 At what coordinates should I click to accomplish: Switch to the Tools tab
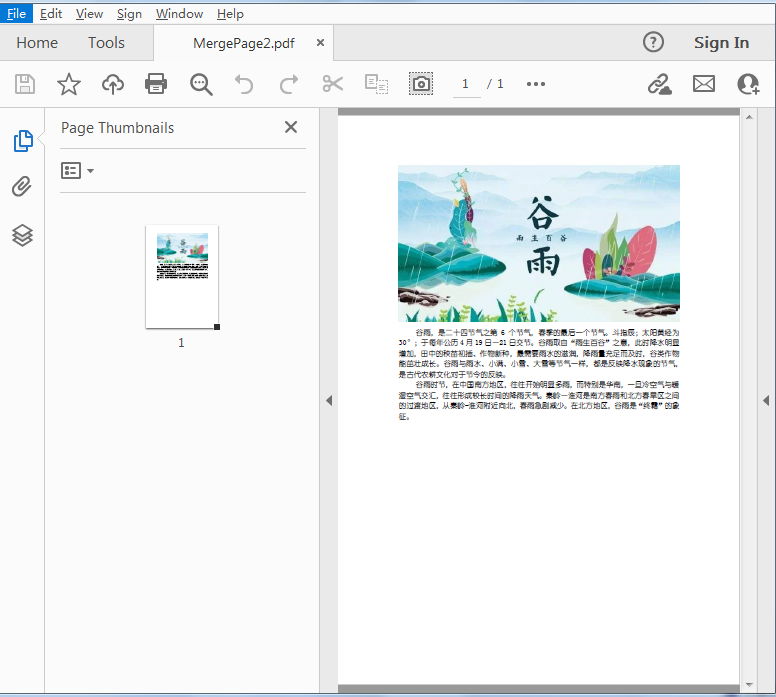[106, 42]
